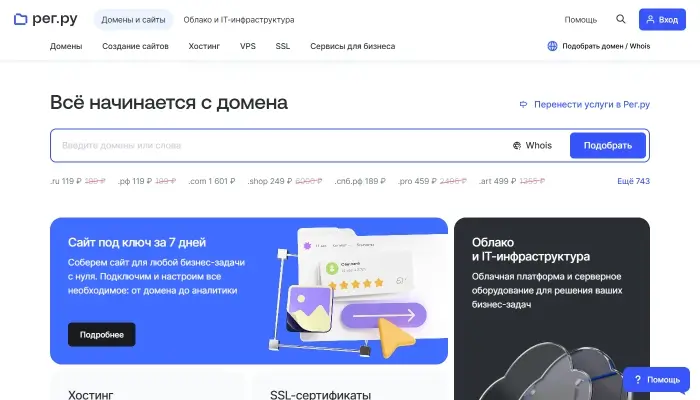
Task: Open the Облако и IT-инфраструктура dark card
Action: (552, 308)
